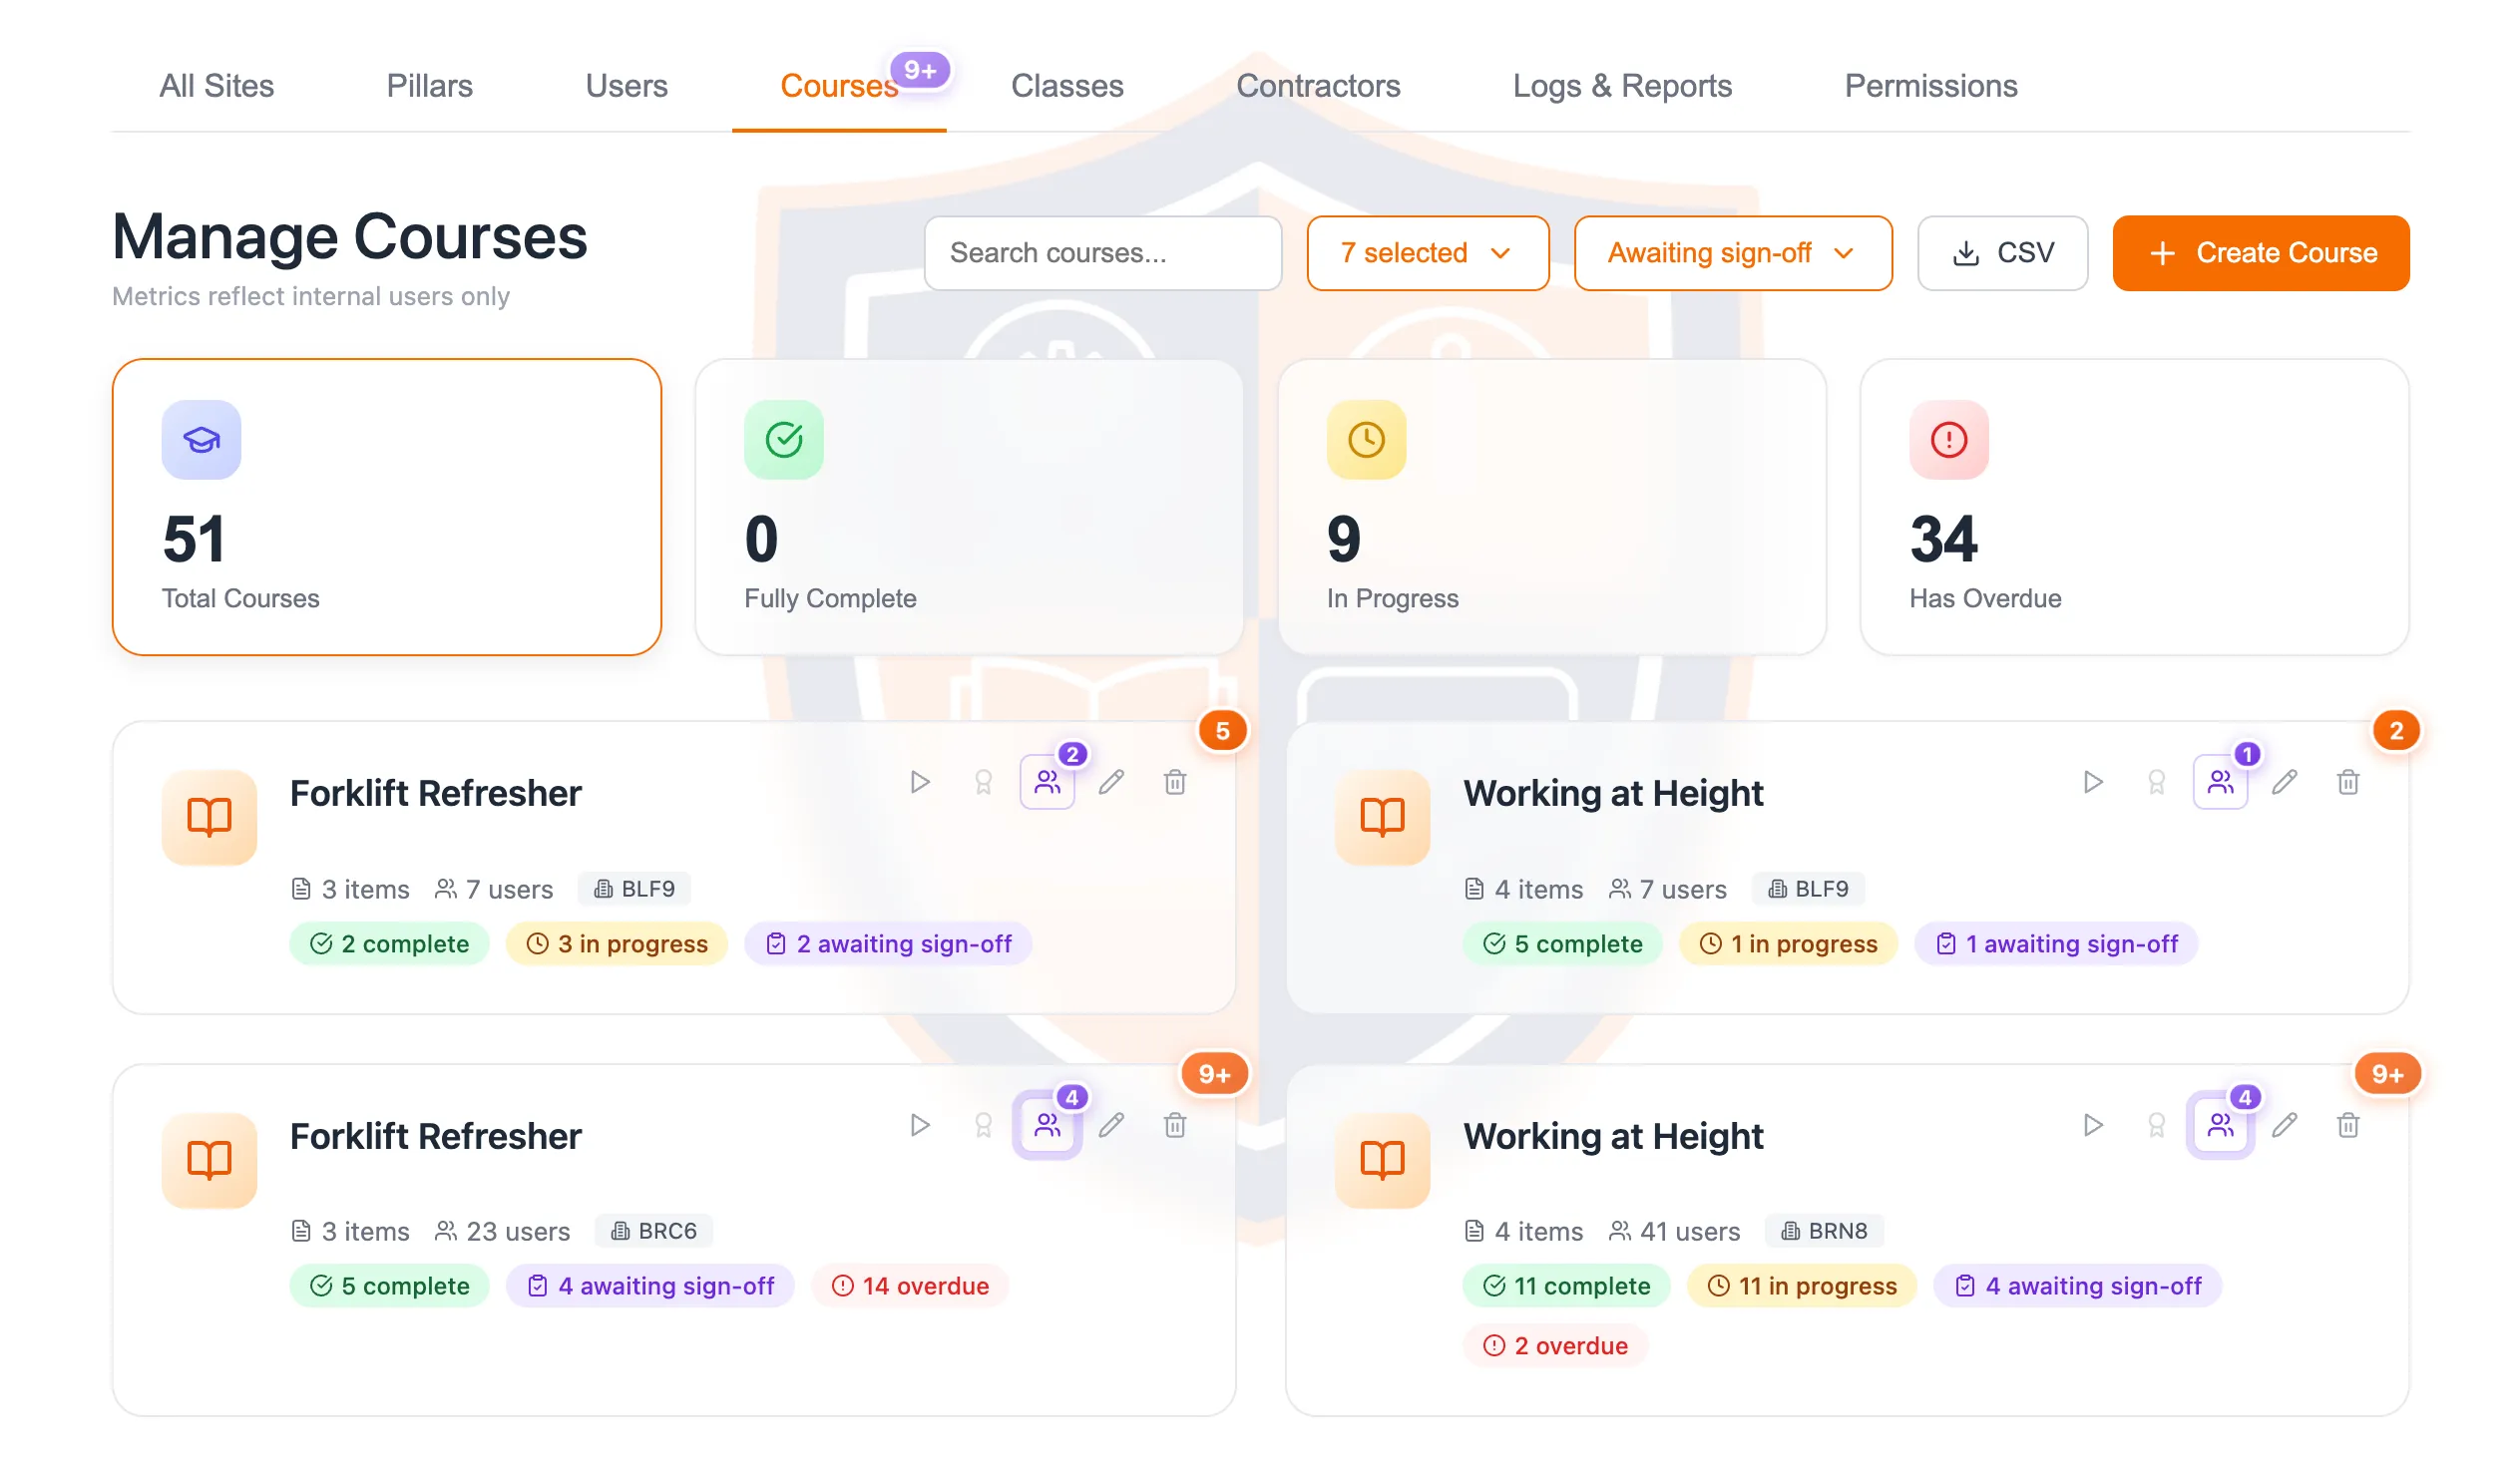Open the Classes tab
The image size is (2520, 1478).
click(1067, 86)
